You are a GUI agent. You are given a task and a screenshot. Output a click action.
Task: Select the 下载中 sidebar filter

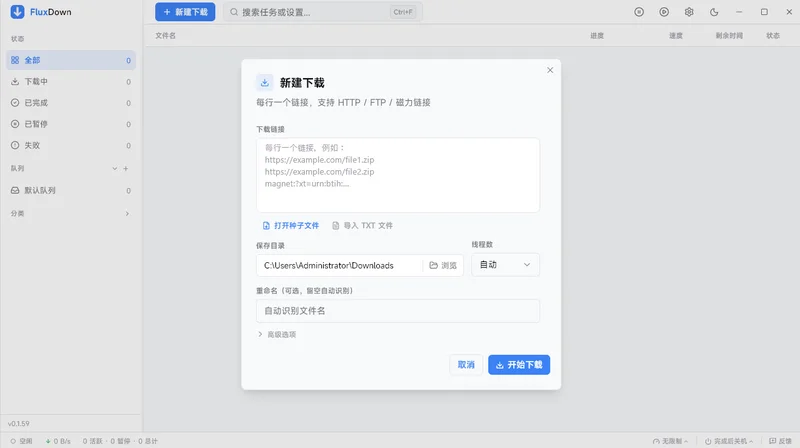pos(71,82)
